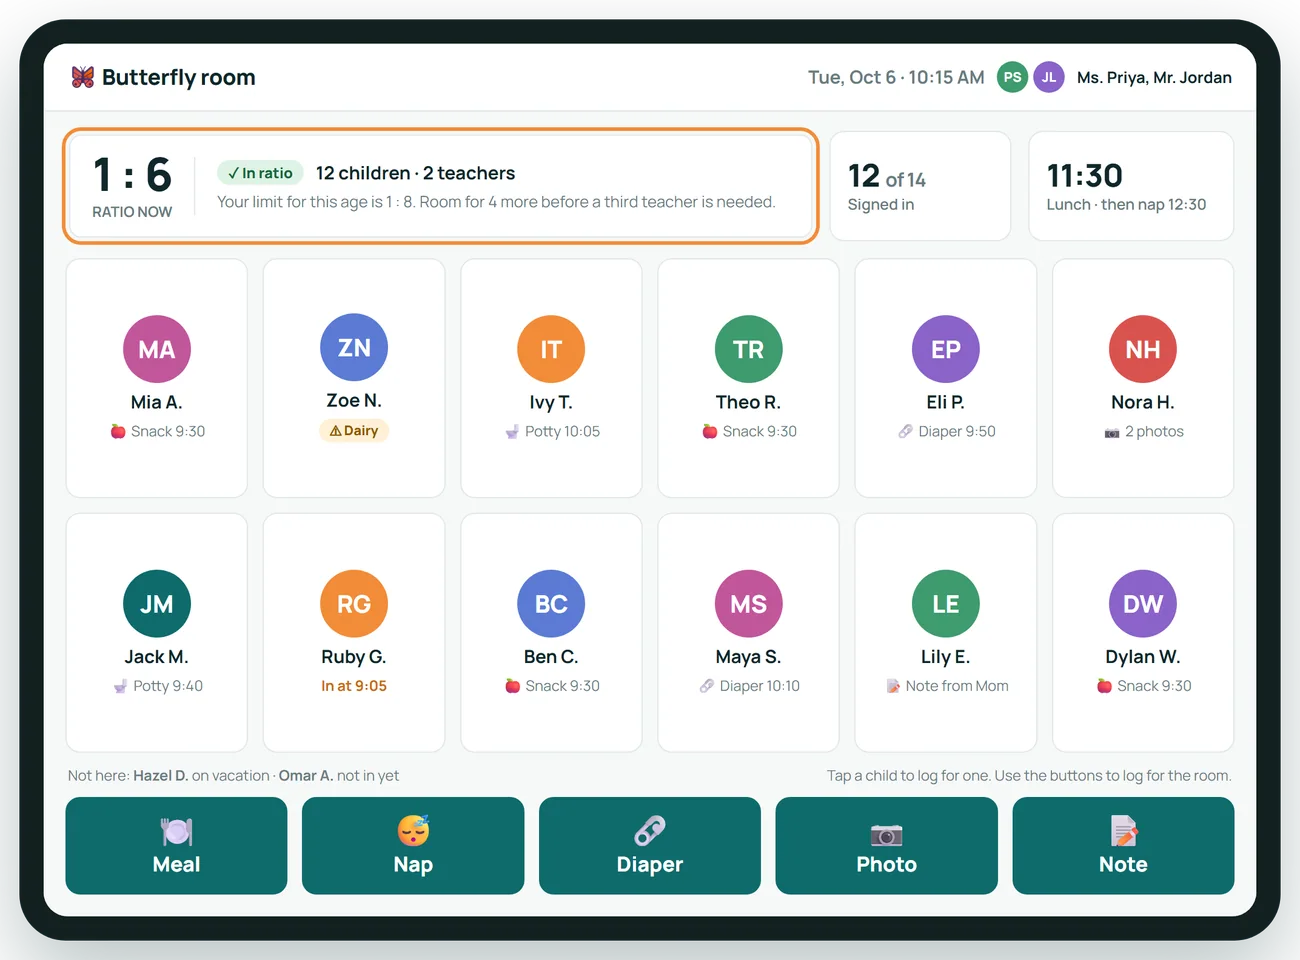This screenshot has width=1300, height=960.
Task: Tap Ivy T.'s IT avatar
Action: [x=551, y=349]
